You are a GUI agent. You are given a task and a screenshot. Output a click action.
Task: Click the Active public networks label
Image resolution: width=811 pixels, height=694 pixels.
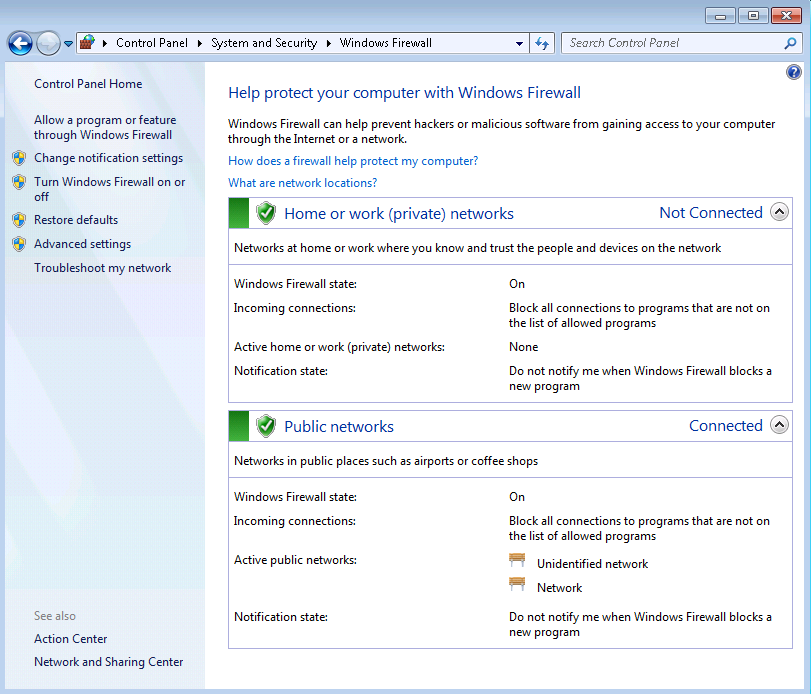295,560
